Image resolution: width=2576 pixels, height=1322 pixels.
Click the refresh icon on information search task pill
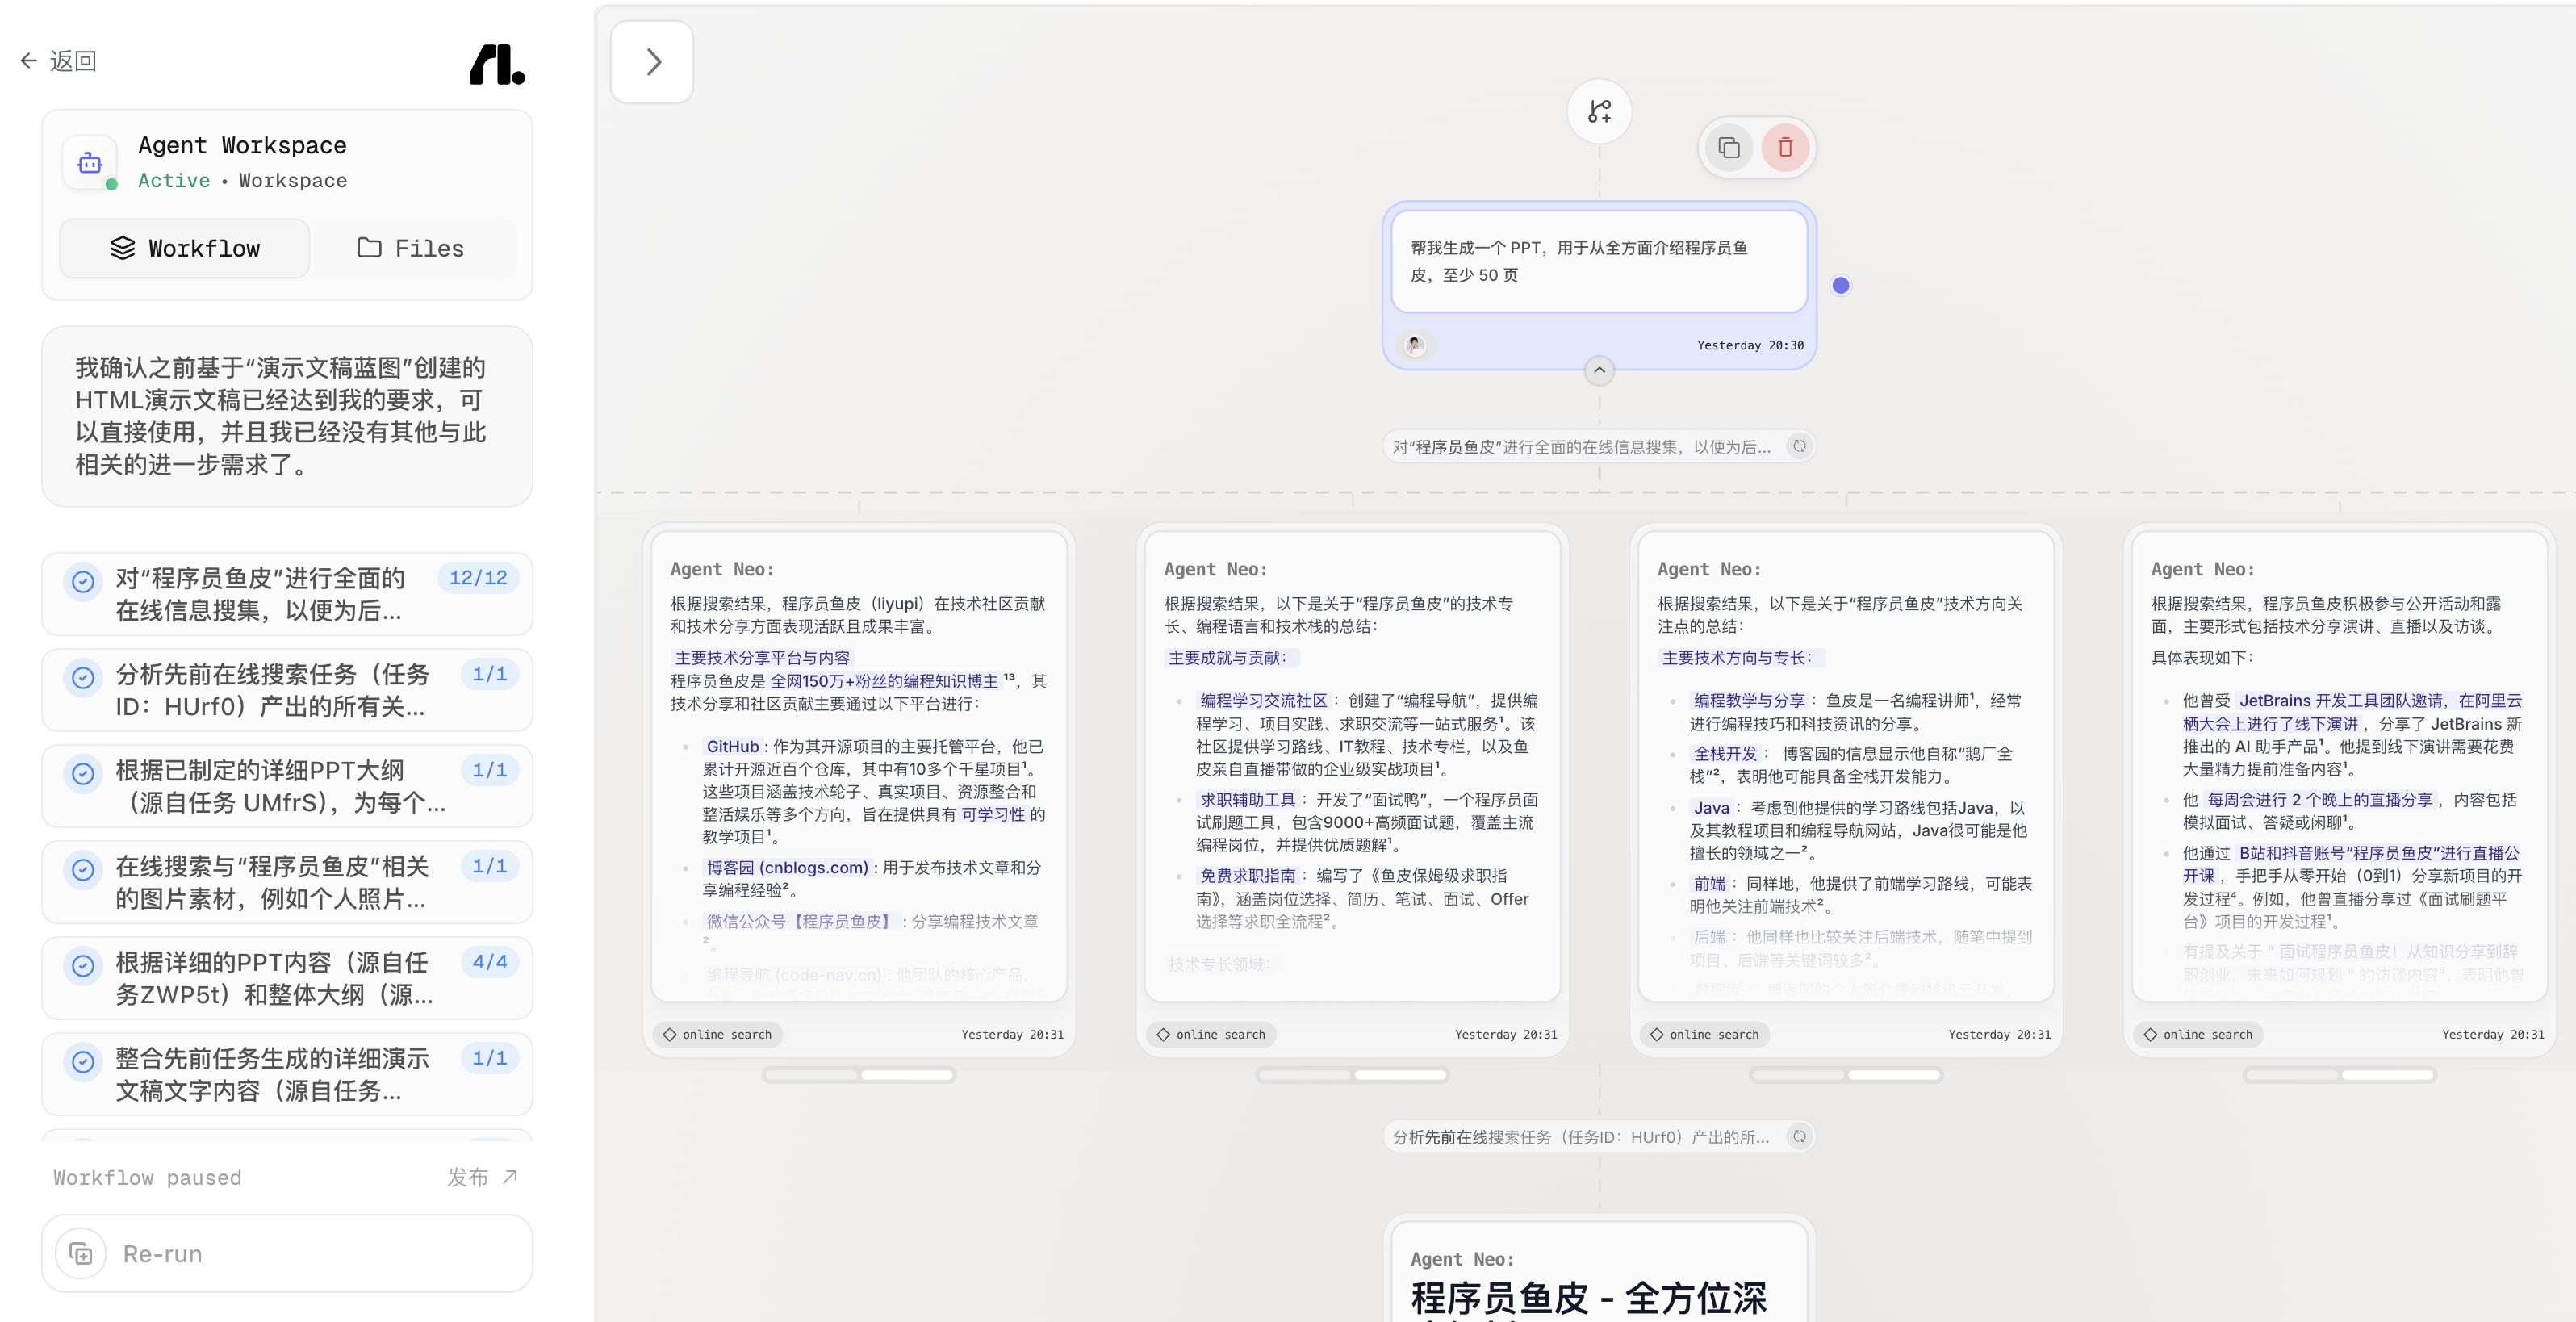(x=1799, y=446)
